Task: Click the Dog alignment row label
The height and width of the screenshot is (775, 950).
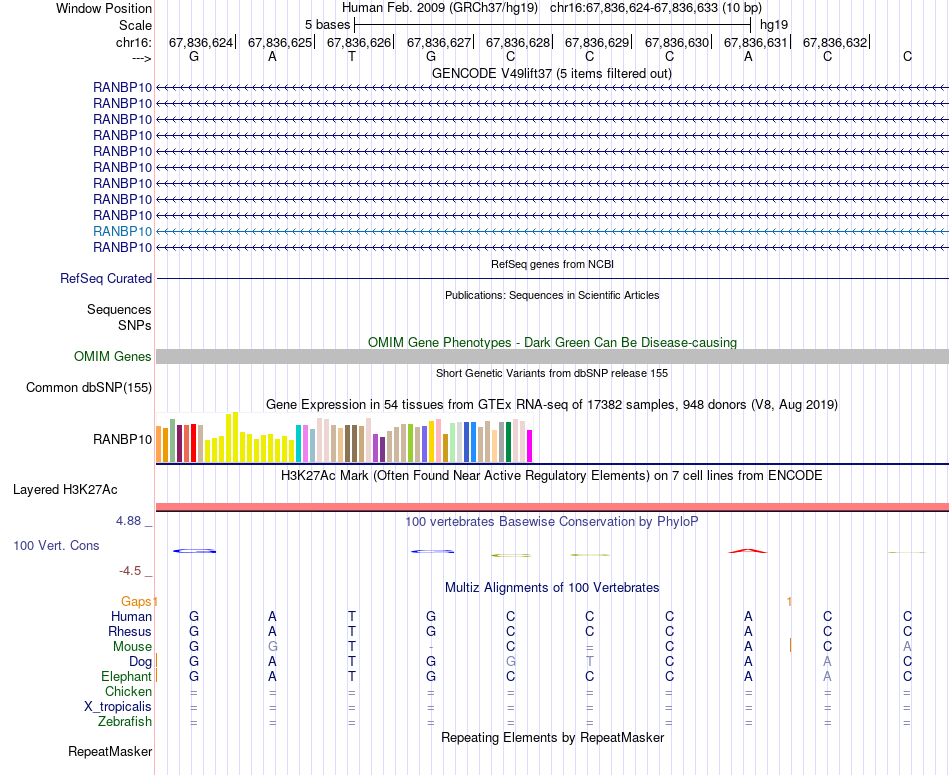Action: point(140,662)
